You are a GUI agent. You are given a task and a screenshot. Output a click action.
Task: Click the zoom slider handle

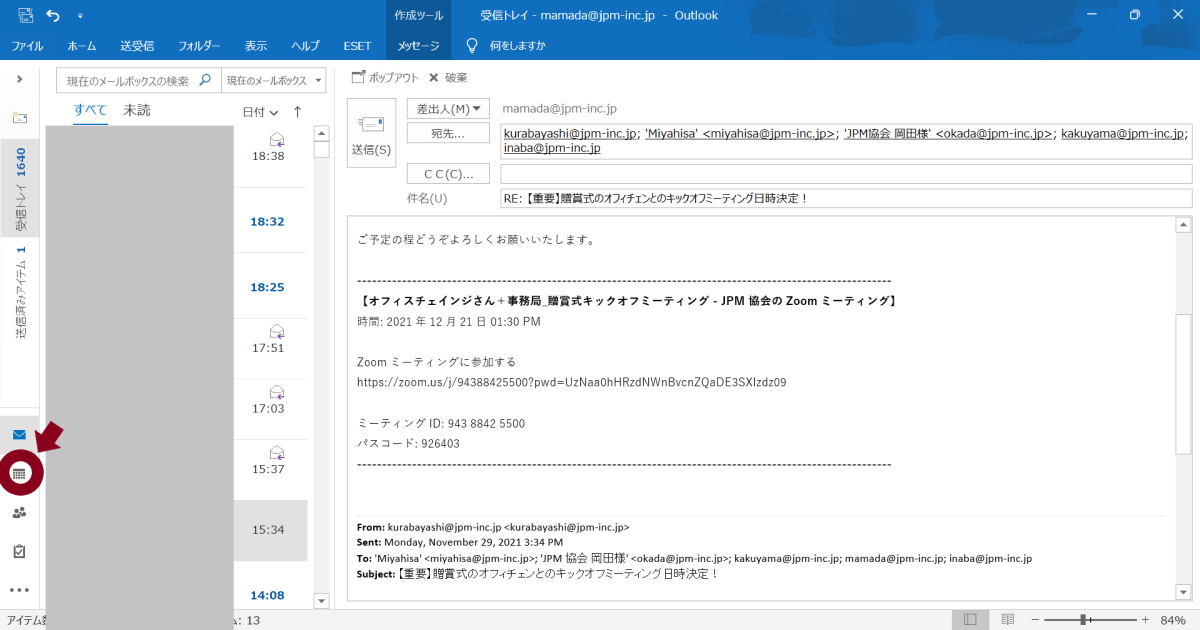[1083, 620]
